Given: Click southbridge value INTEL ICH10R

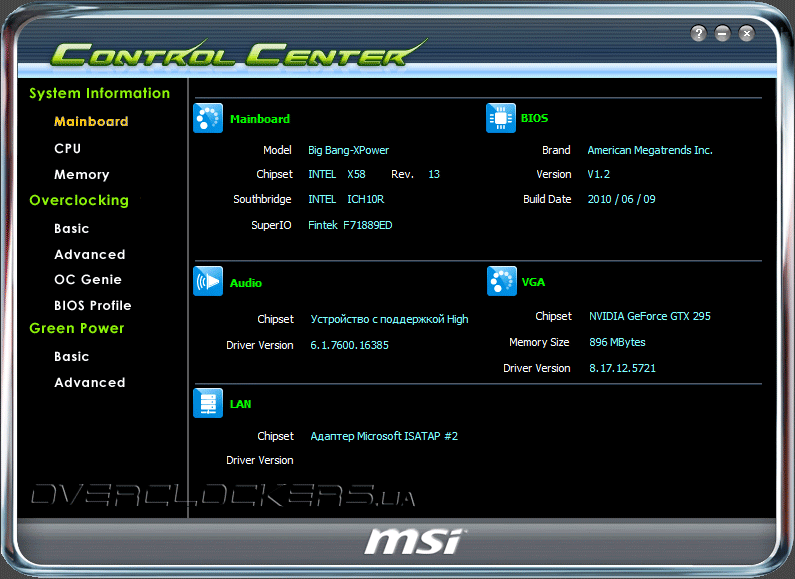Looking at the screenshot, I should [x=346, y=199].
